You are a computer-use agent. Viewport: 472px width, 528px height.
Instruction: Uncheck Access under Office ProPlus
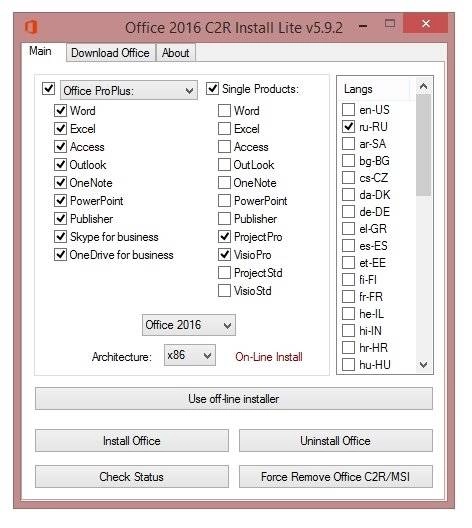tap(61, 146)
